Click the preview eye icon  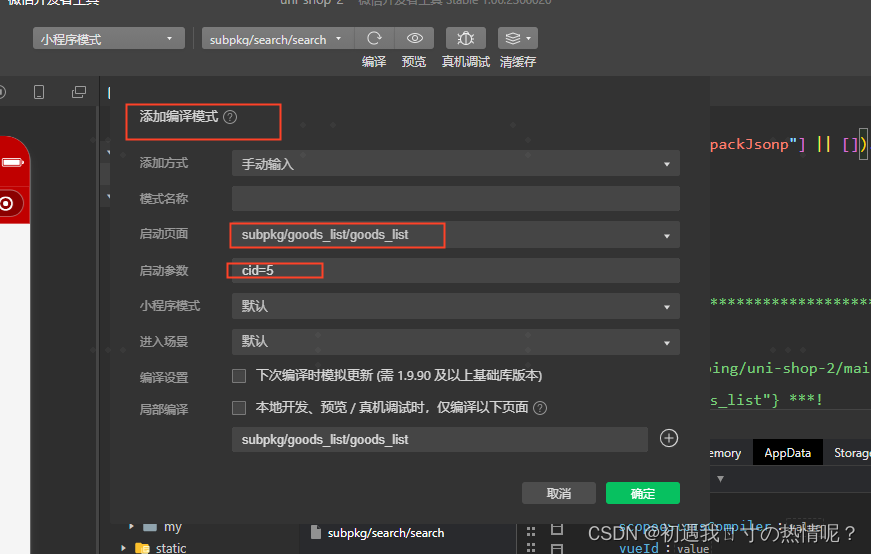point(414,38)
